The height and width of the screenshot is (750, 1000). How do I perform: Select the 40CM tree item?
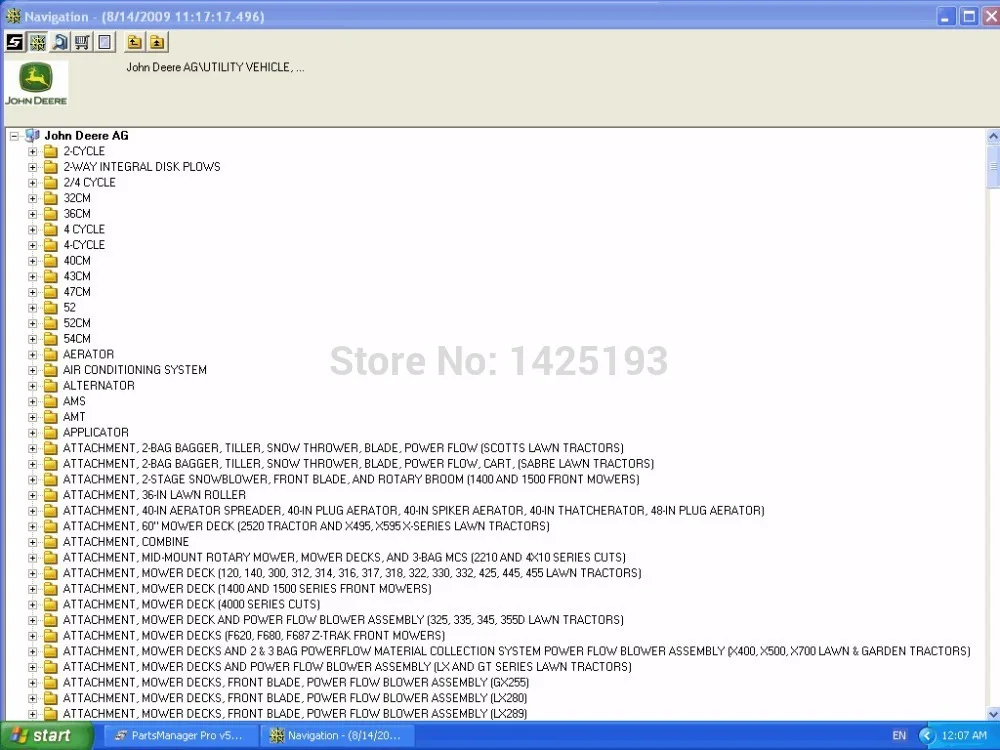coord(77,261)
